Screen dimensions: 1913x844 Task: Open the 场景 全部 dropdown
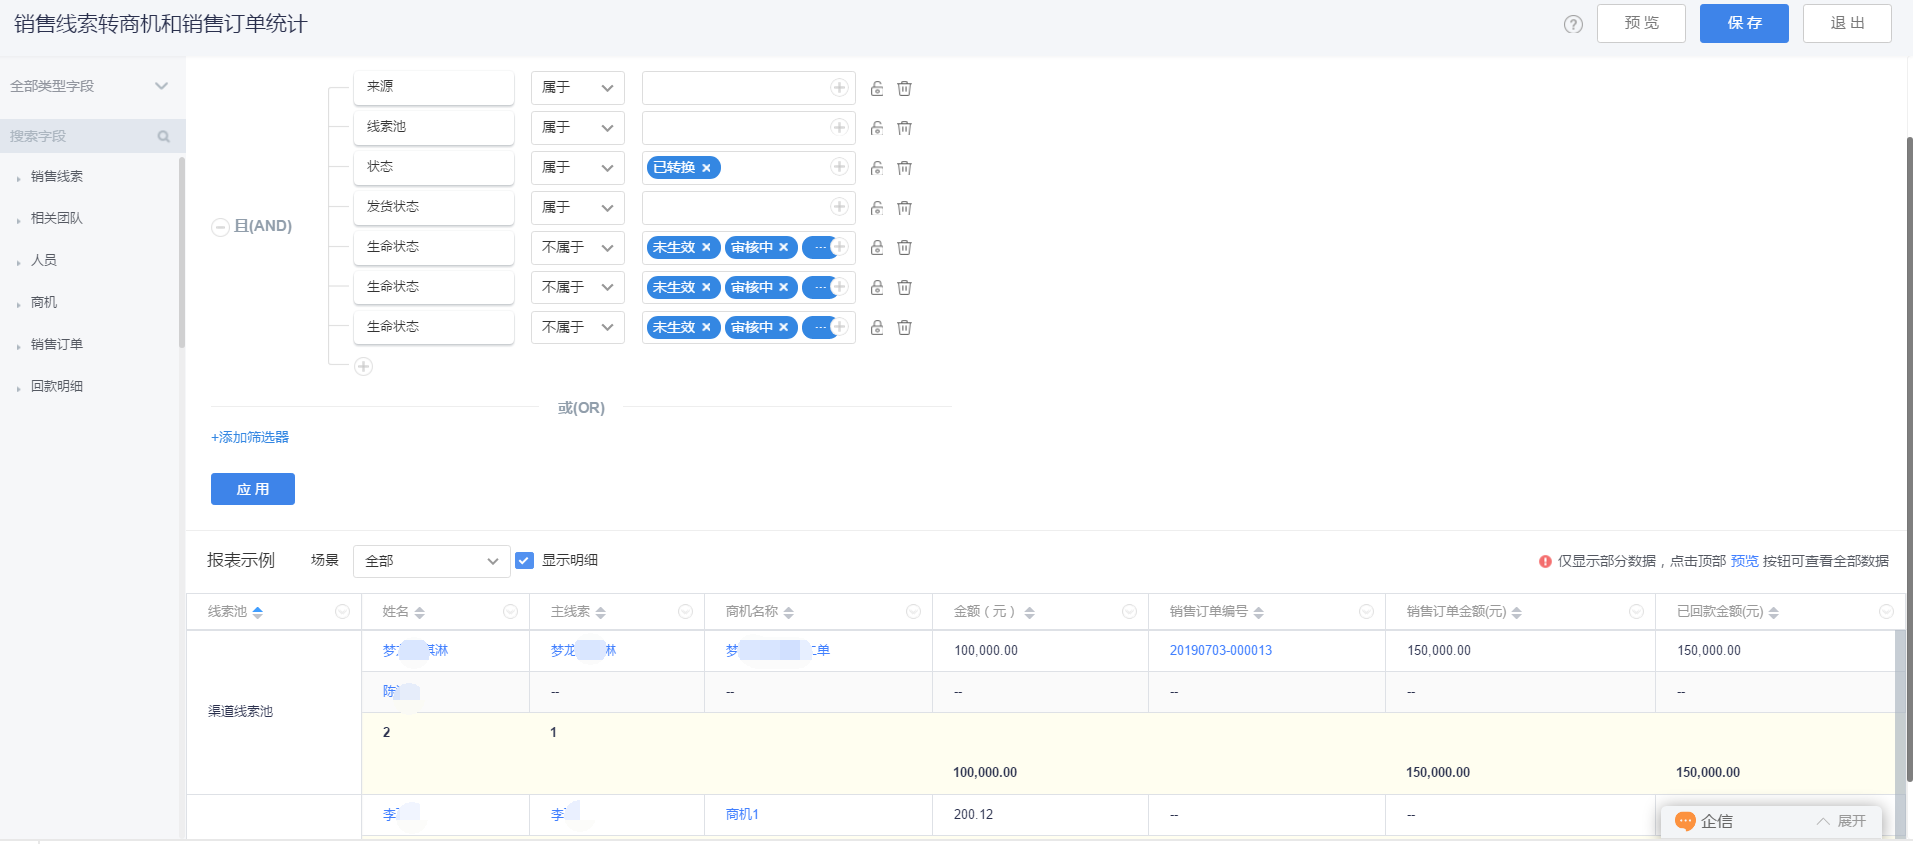coord(432,561)
